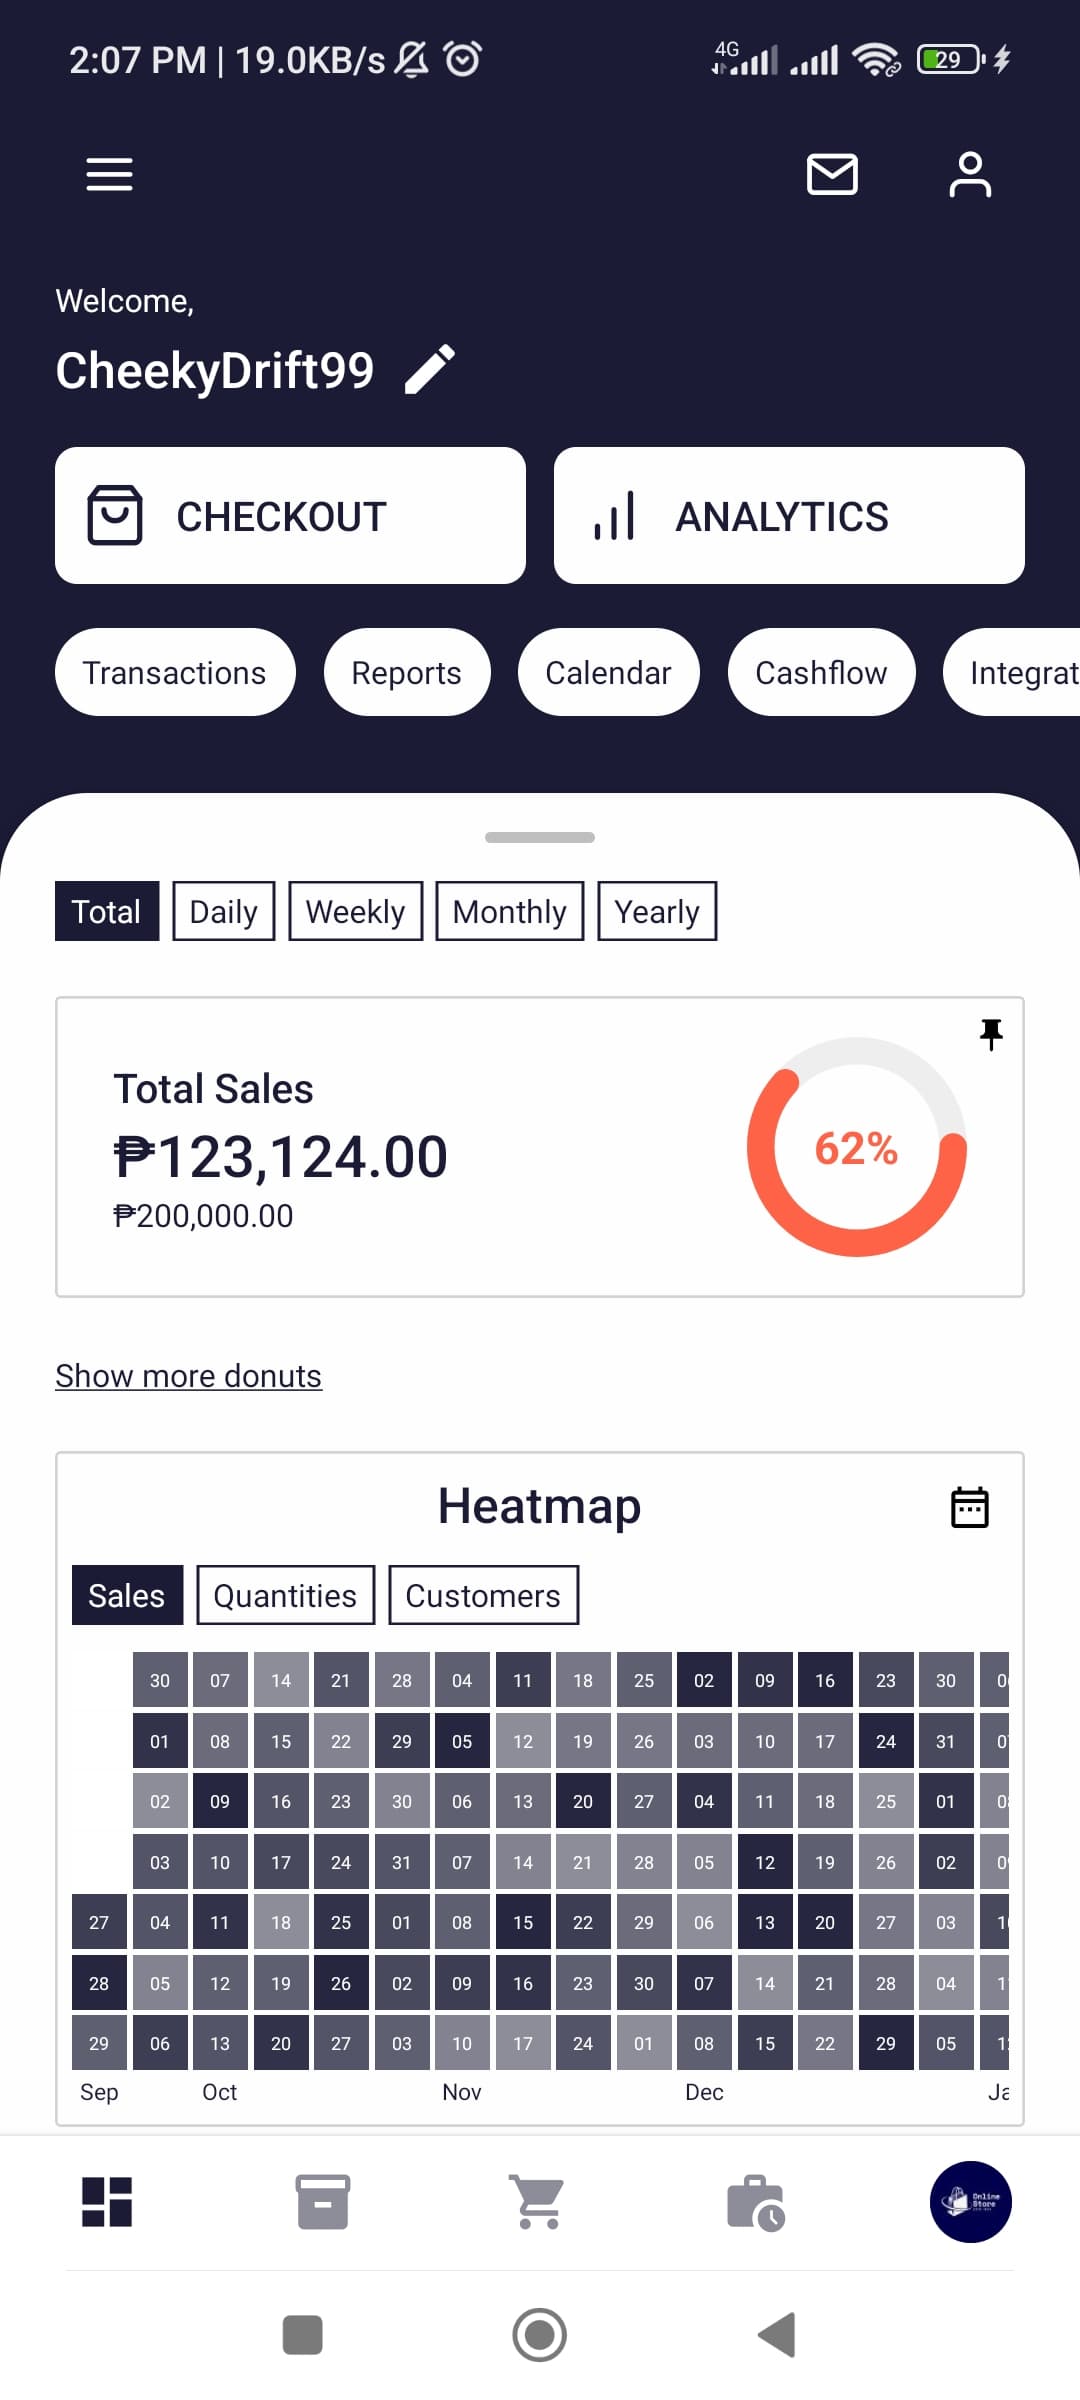The width and height of the screenshot is (1080, 2400).
Task: Open the Cashflow tab chip
Action: (821, 672)
